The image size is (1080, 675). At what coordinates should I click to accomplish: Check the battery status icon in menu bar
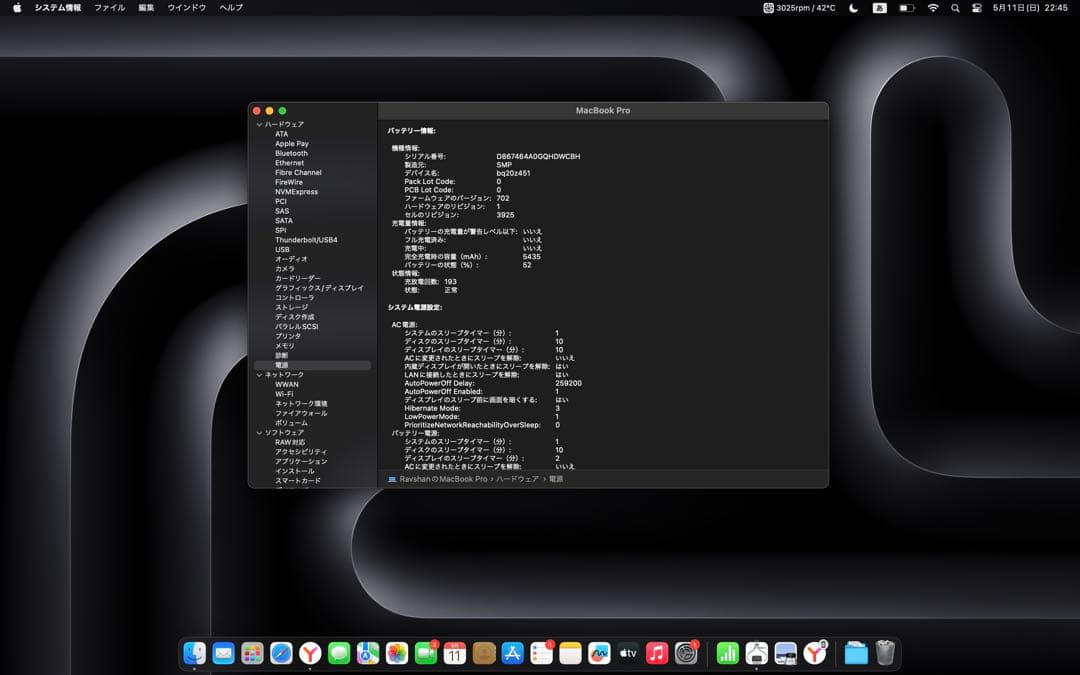click(x=906, y=7)
